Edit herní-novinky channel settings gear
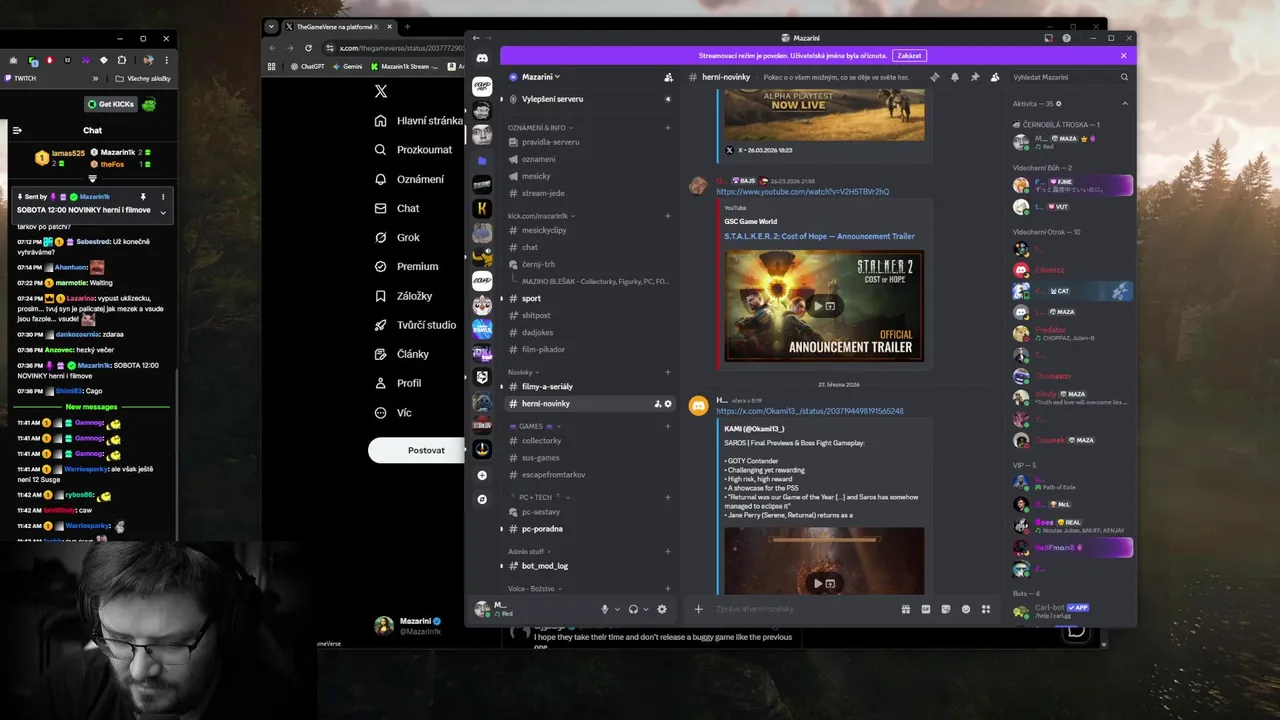 coord(668,404)
